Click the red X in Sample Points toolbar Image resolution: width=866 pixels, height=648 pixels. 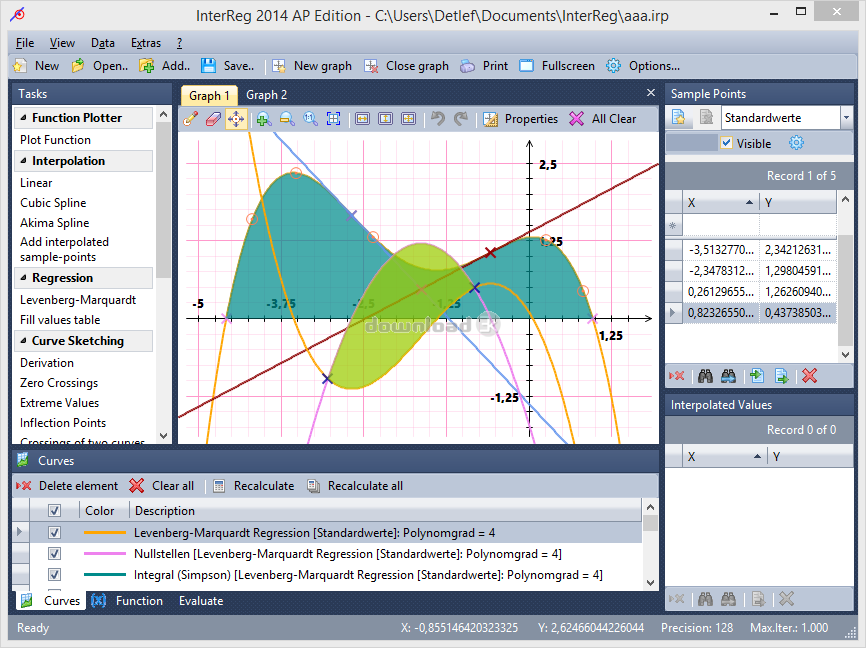pos(810,376)
